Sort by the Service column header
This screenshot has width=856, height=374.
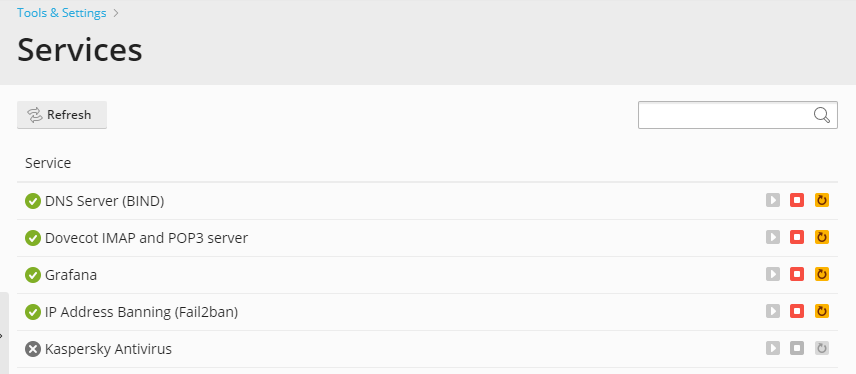(x=48, y=163)
